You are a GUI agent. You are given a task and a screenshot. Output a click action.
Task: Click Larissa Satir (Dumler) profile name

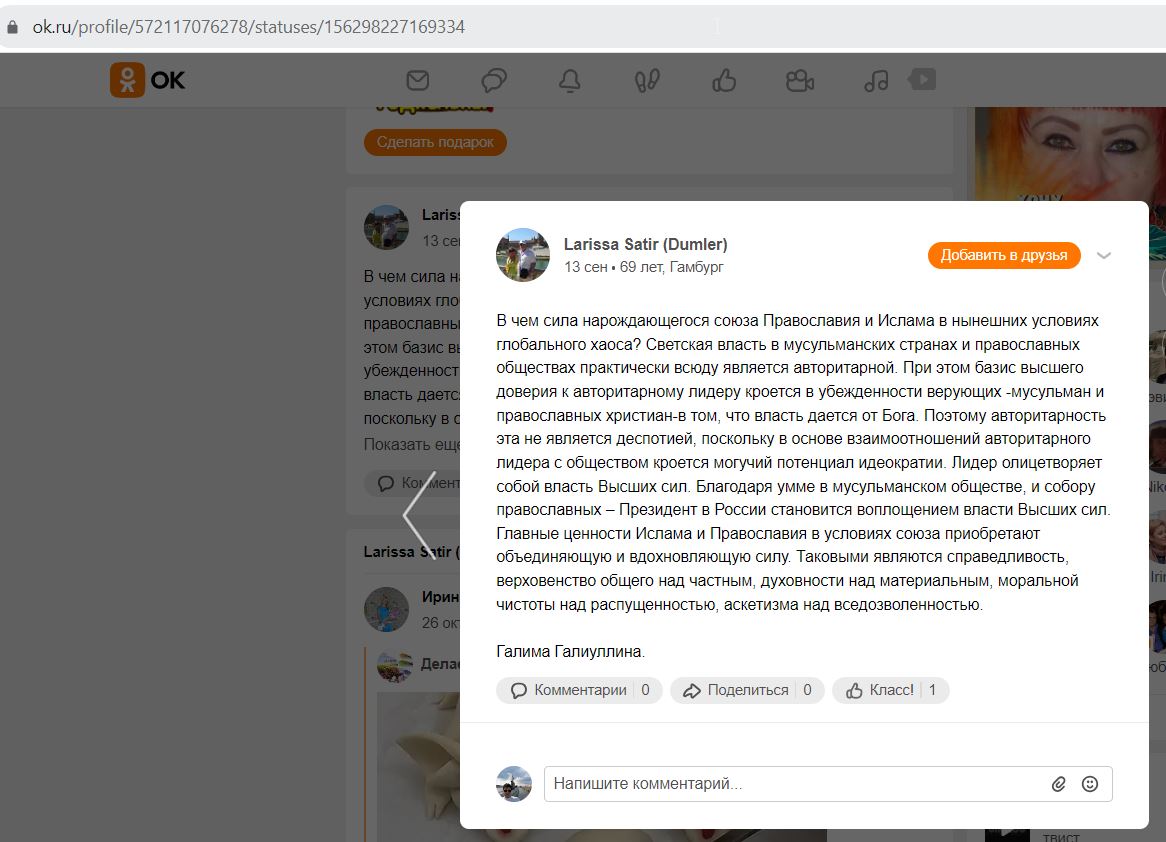(645, 244)
